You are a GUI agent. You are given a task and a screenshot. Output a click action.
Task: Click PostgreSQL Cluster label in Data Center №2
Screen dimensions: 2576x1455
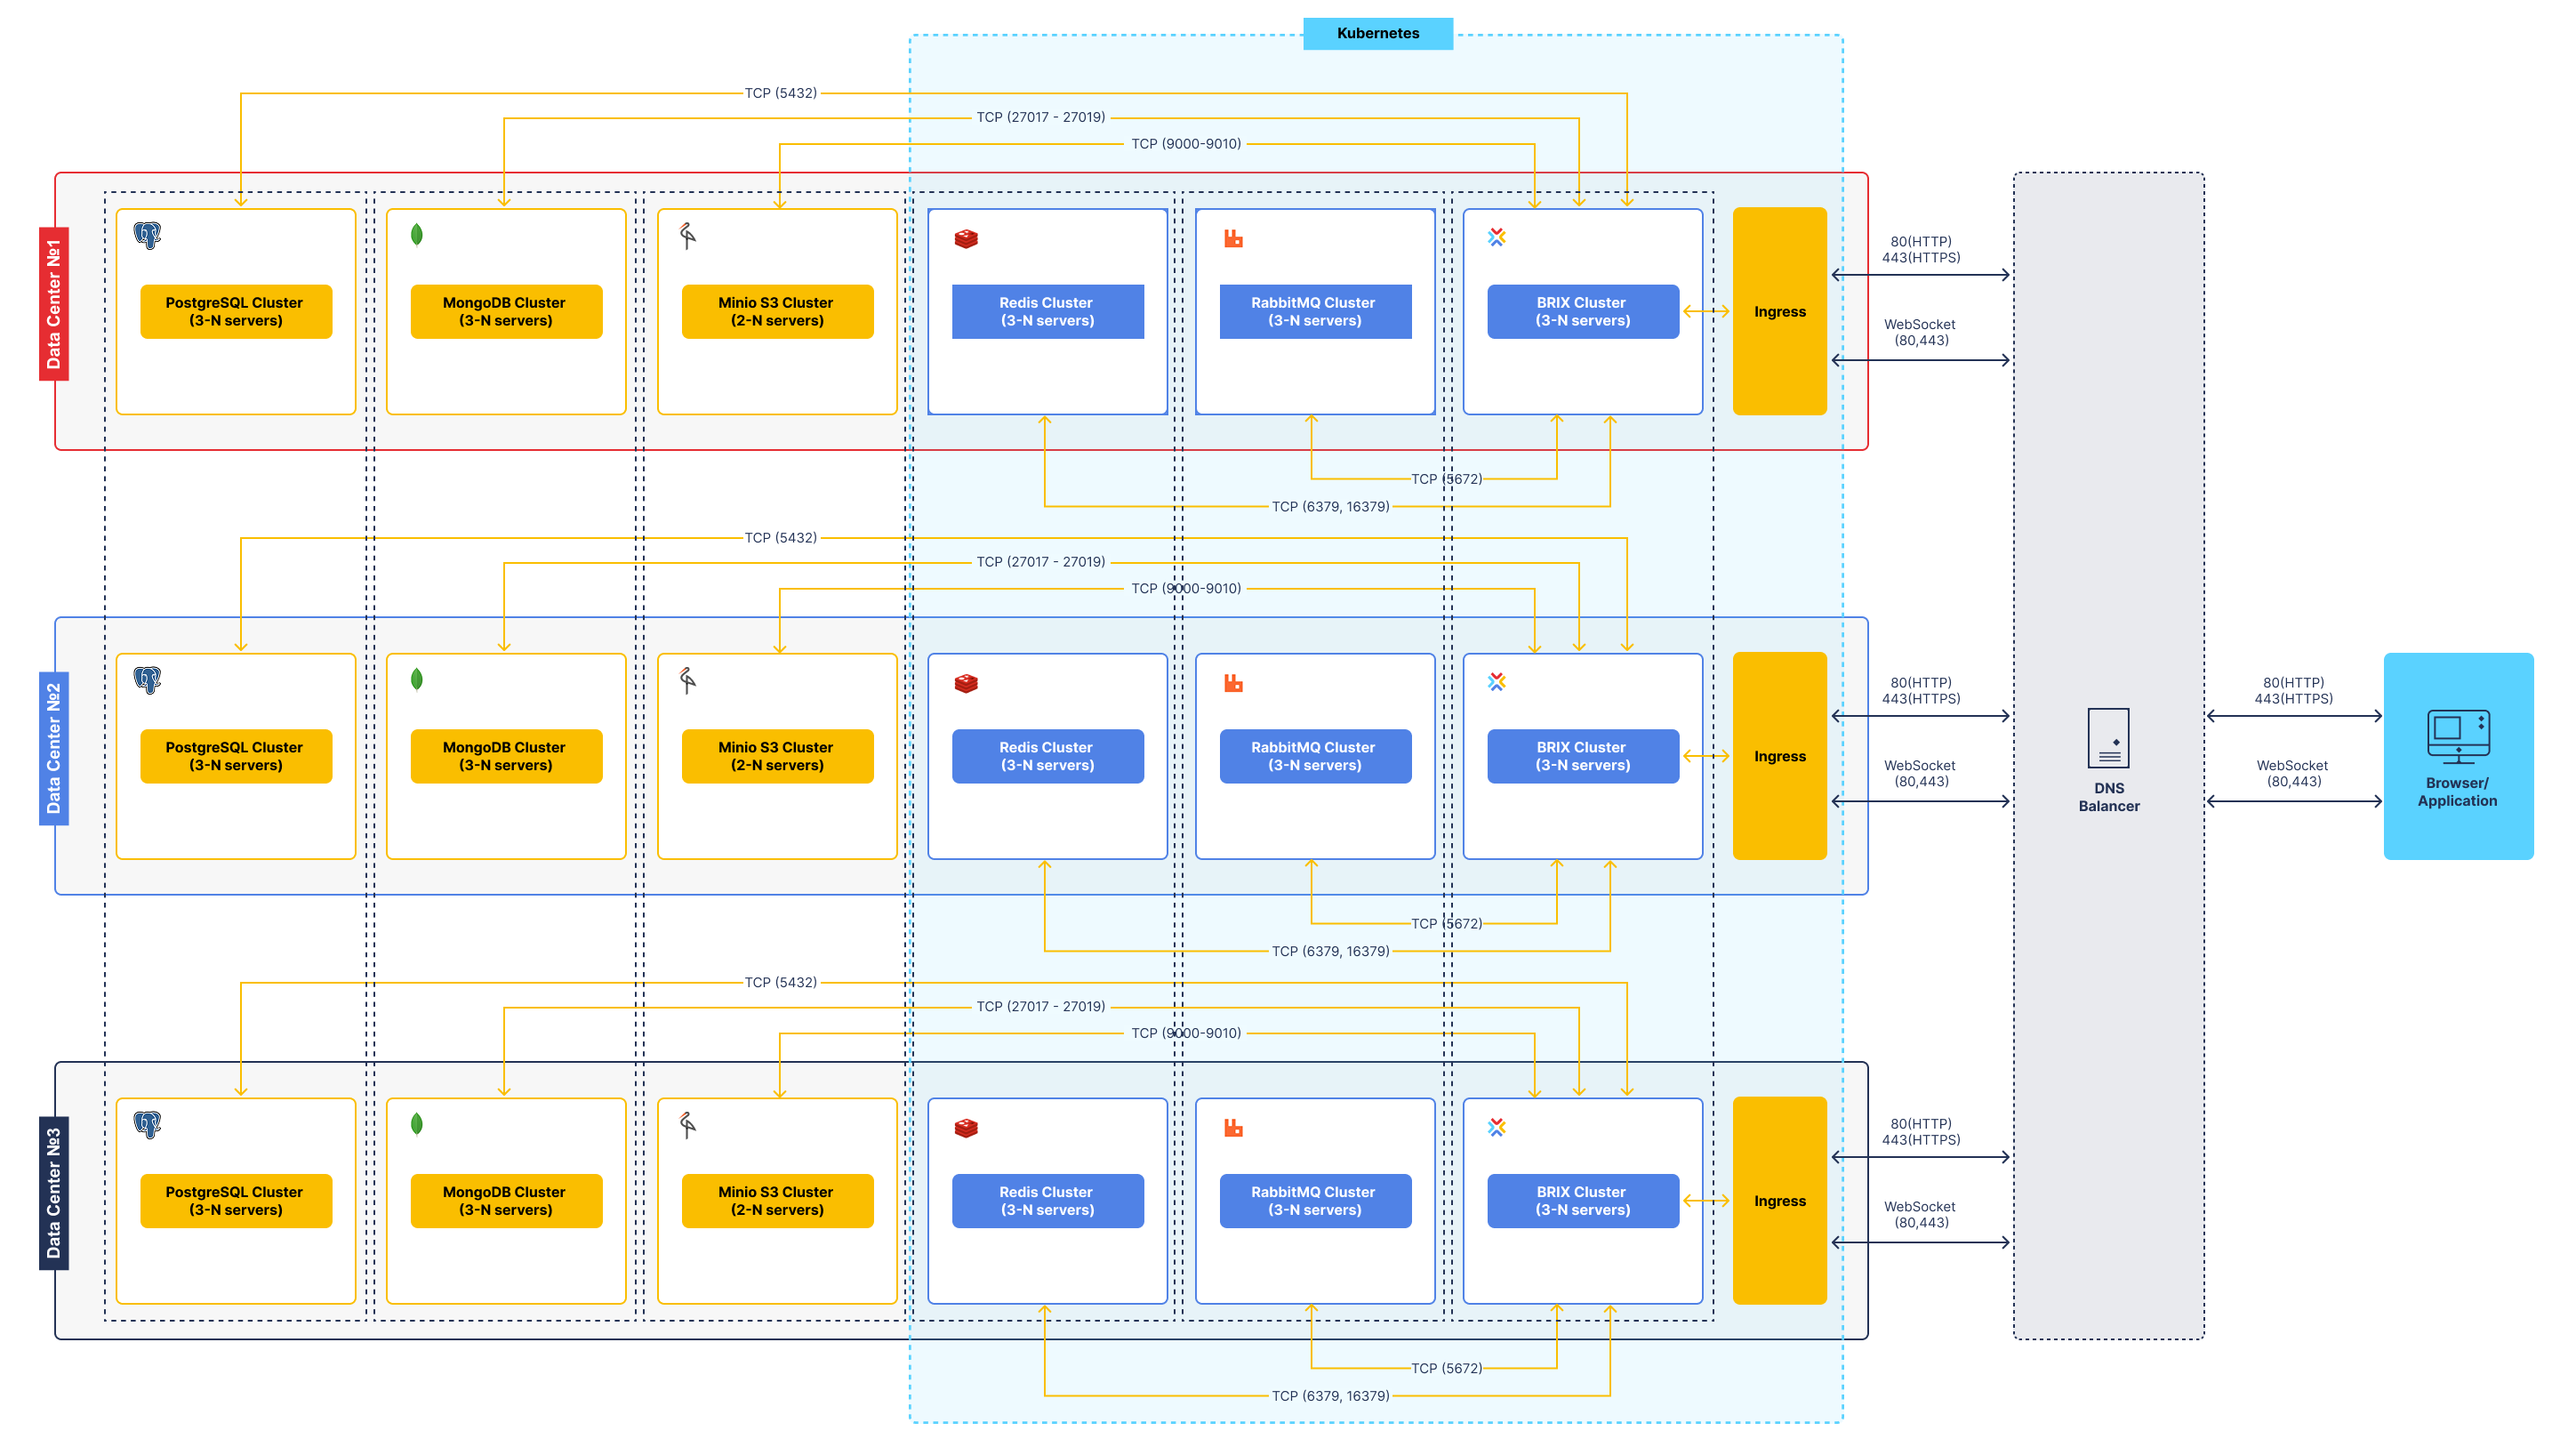(x=236, y=756)
